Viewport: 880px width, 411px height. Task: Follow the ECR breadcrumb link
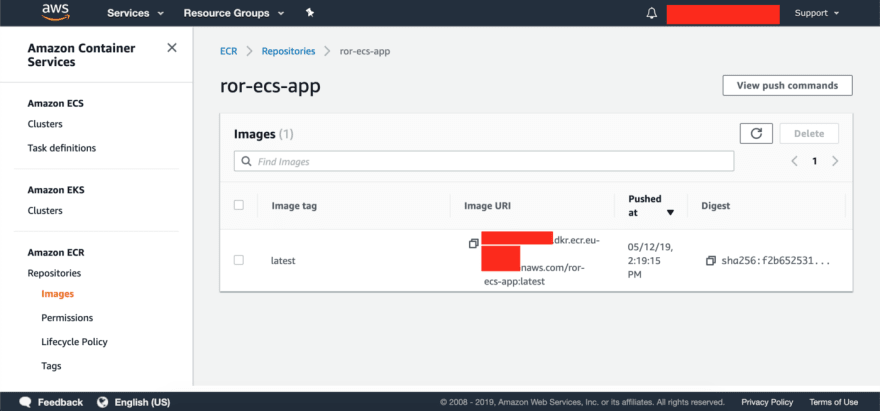coord(228,51)
